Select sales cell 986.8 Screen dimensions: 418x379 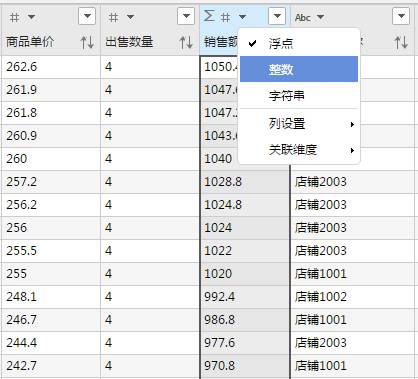[245, 320]
